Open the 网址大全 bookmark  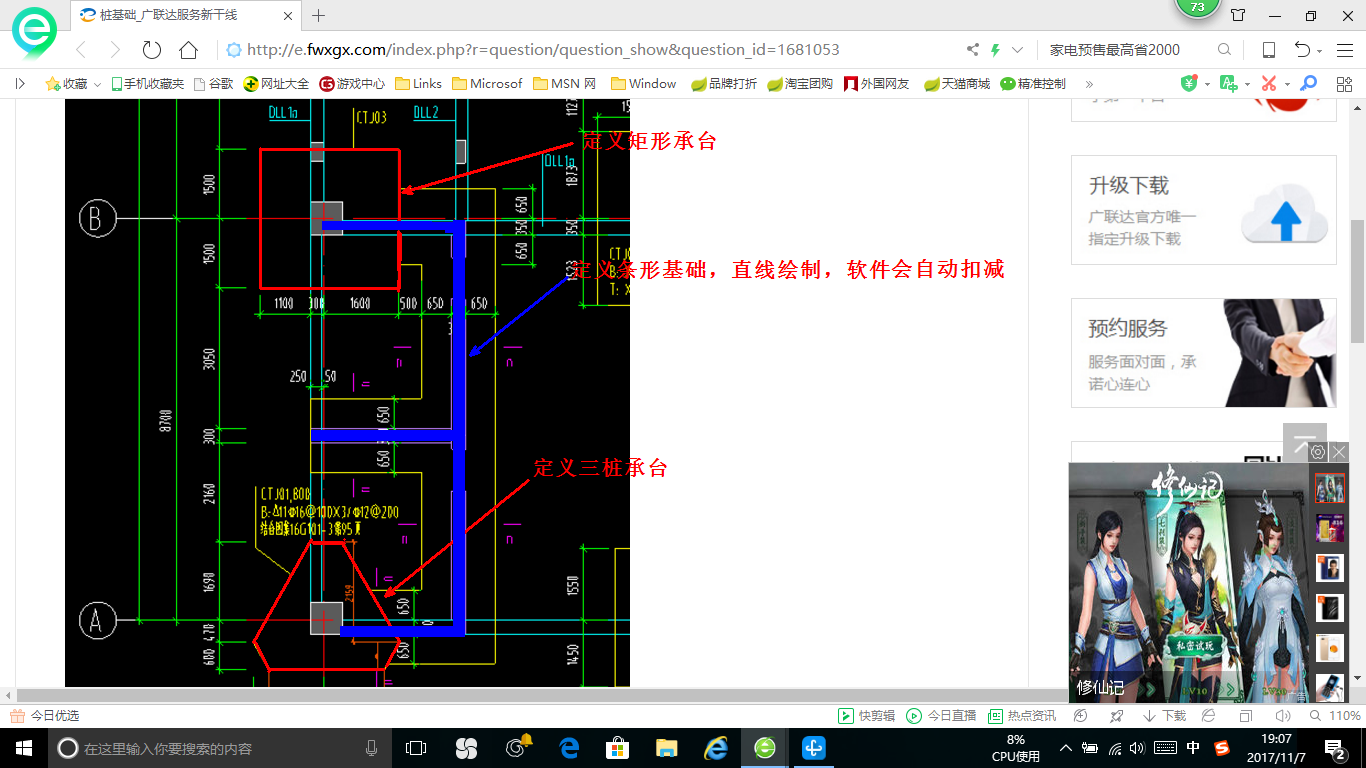[276, 84]
